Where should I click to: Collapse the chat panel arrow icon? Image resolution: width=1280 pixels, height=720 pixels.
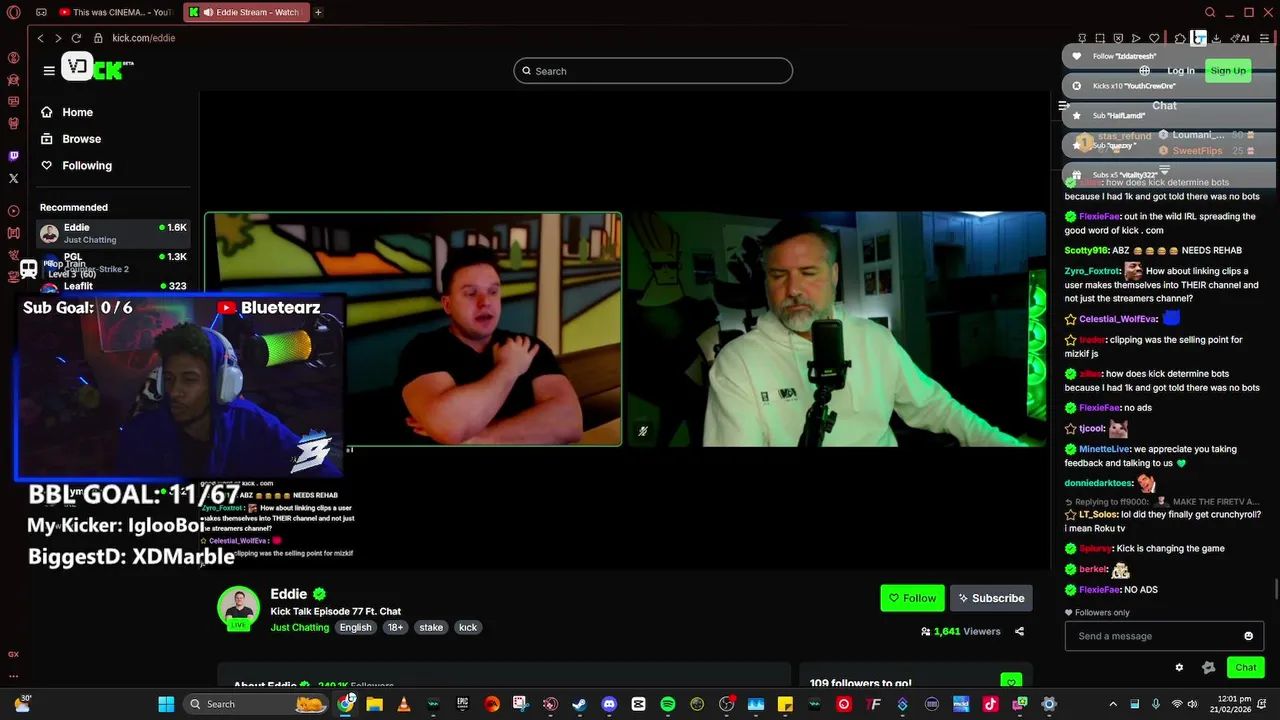click(x=1064, y=105)
